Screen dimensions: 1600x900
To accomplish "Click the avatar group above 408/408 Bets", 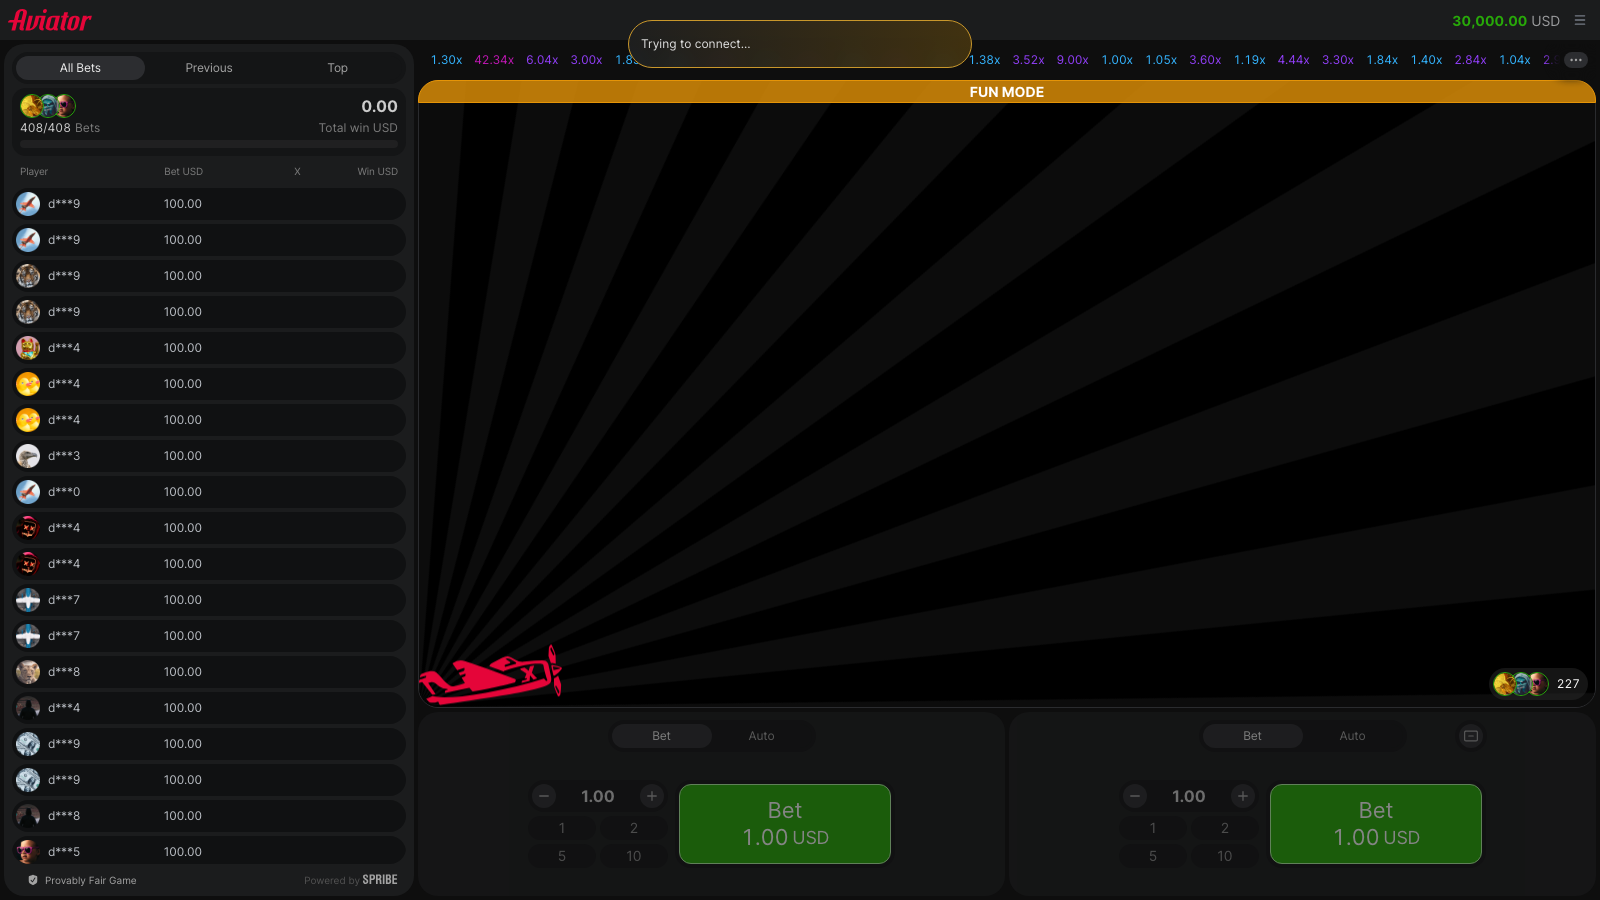I will pos(48,105).
